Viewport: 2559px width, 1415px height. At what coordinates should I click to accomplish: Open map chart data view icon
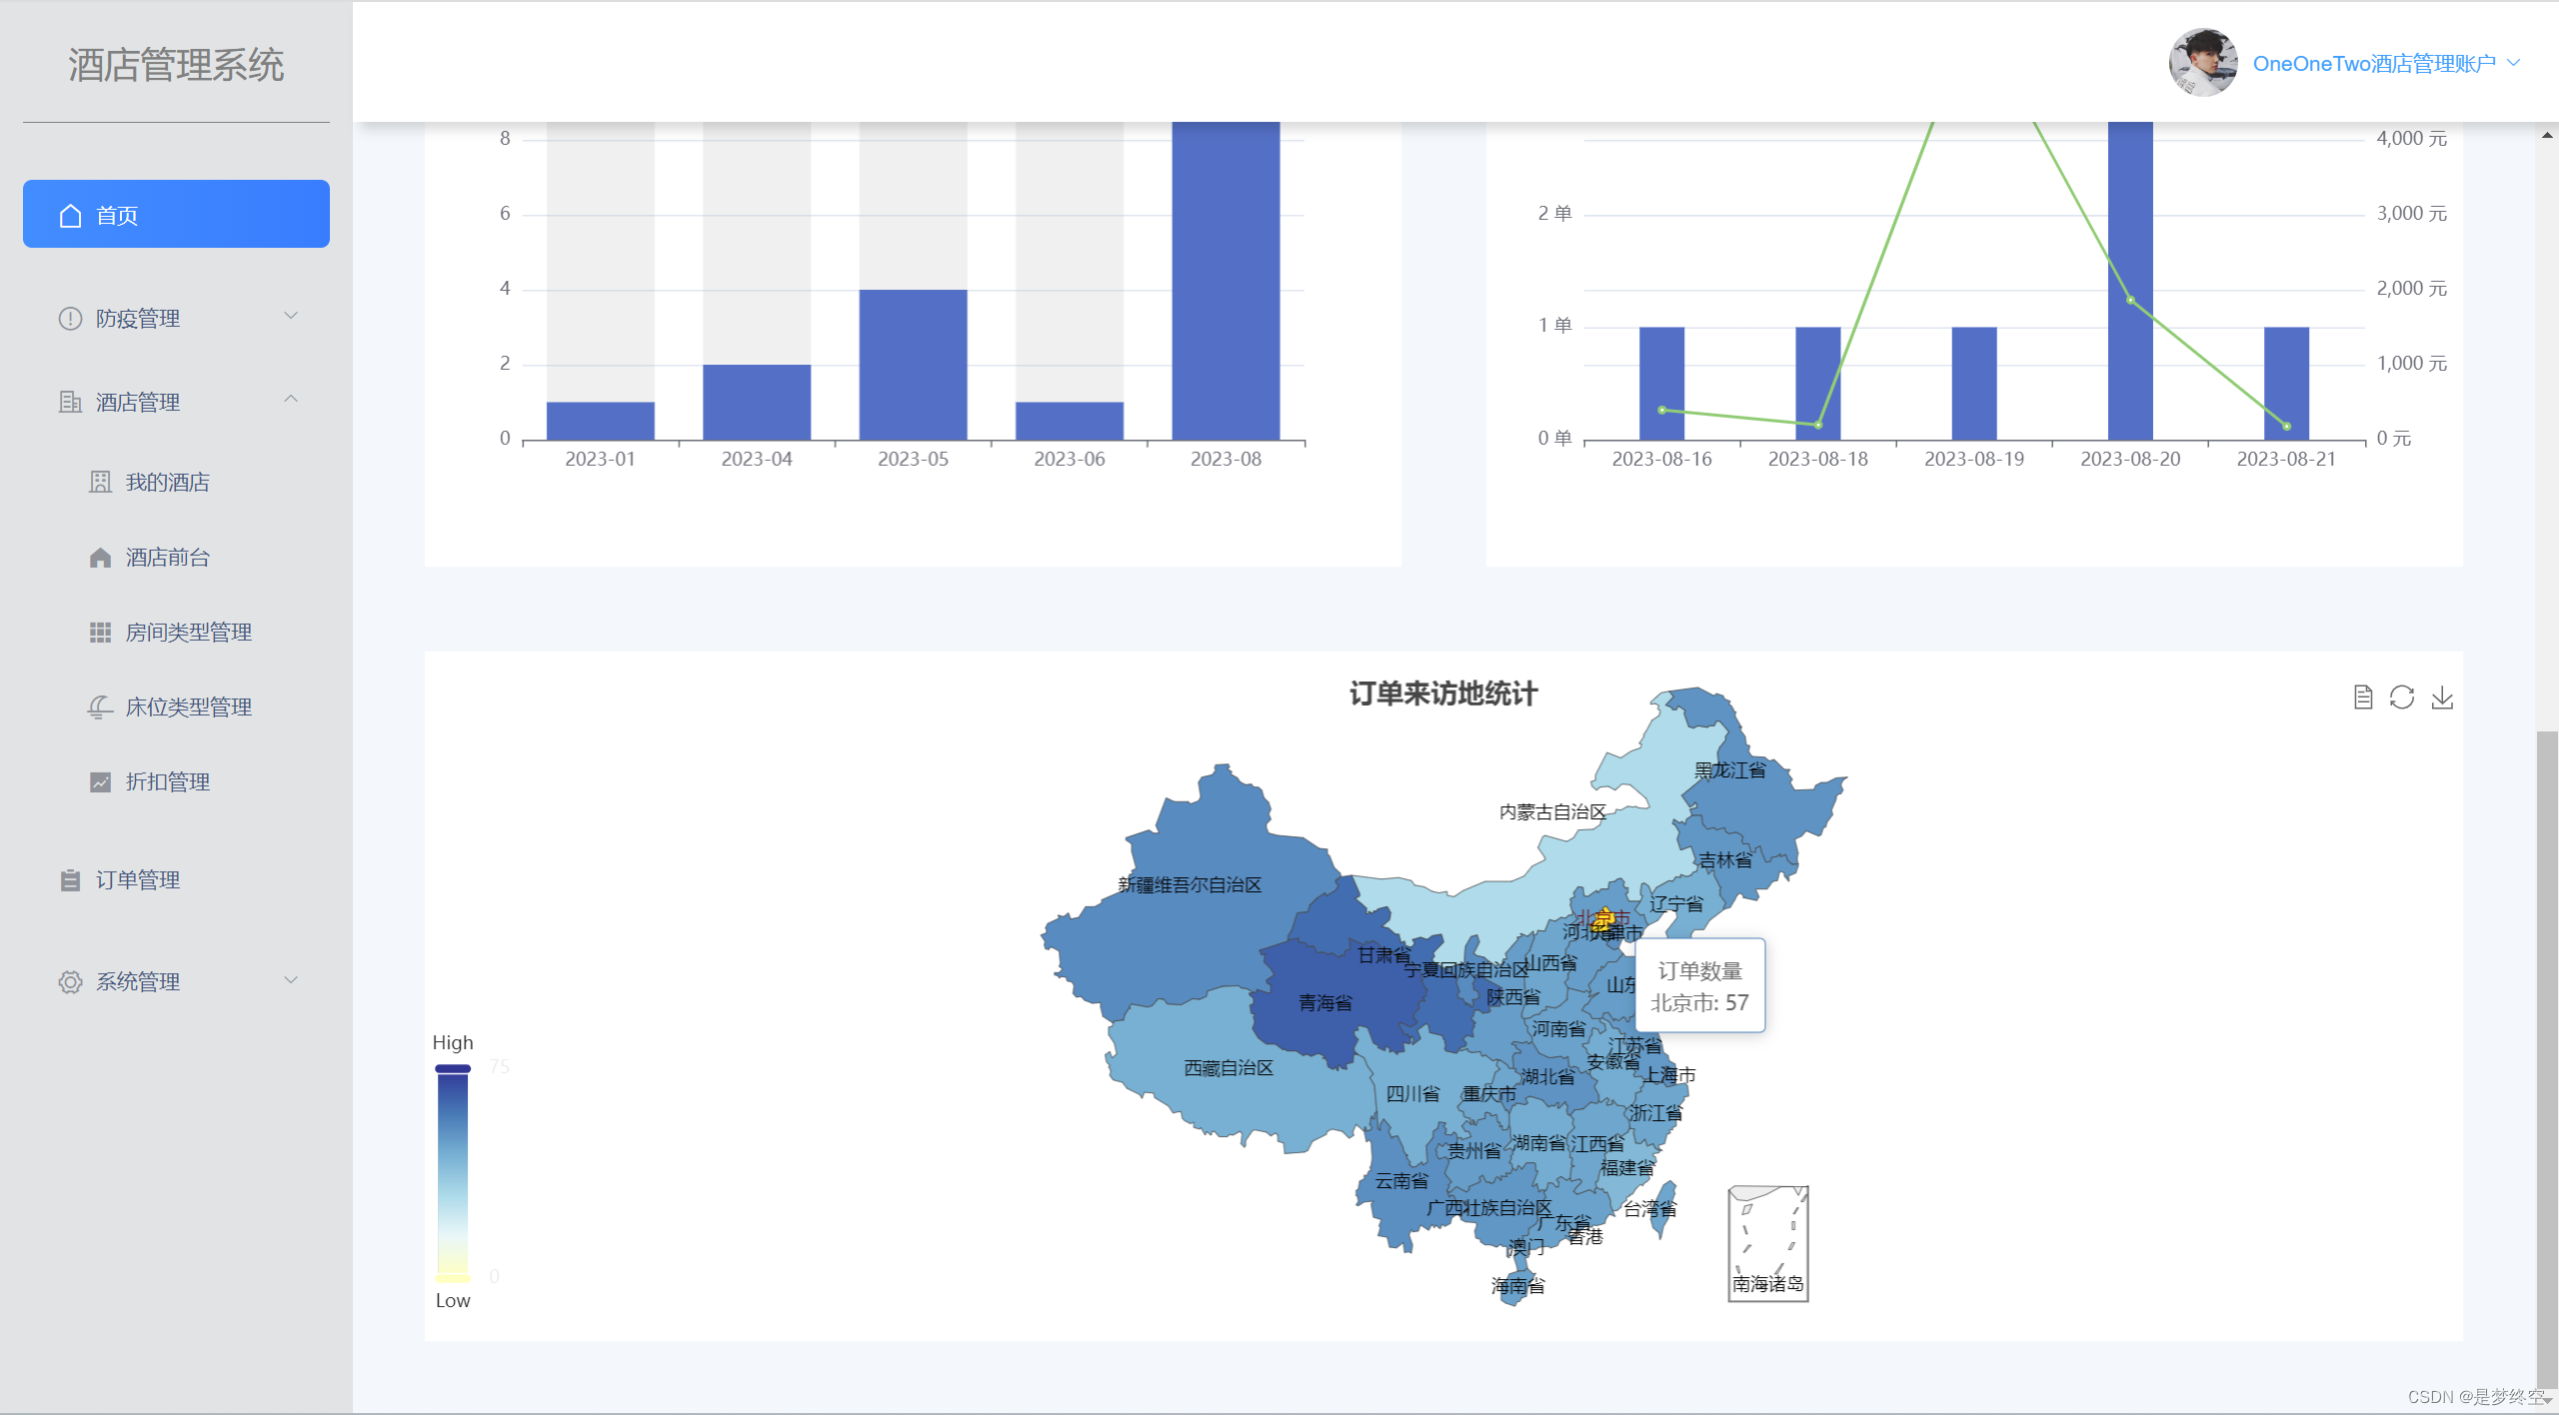click(2363, 697)
